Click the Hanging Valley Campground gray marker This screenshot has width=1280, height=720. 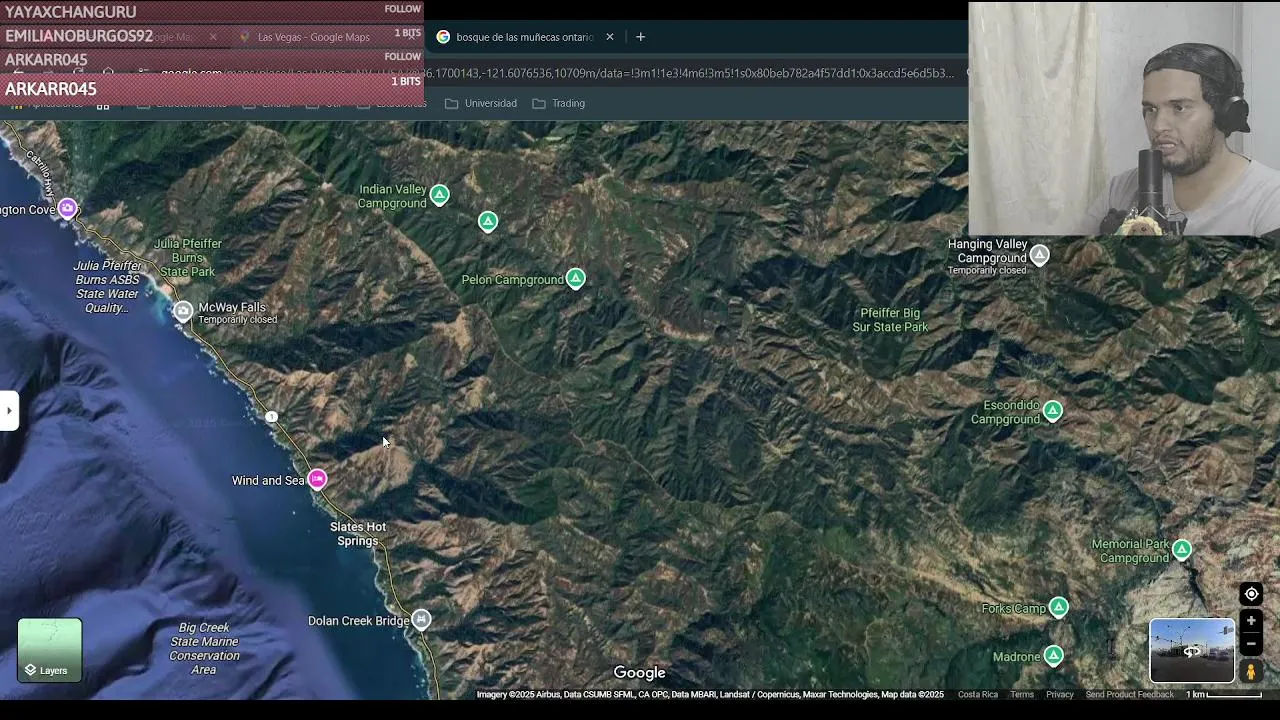click(x=1040, y=255)
